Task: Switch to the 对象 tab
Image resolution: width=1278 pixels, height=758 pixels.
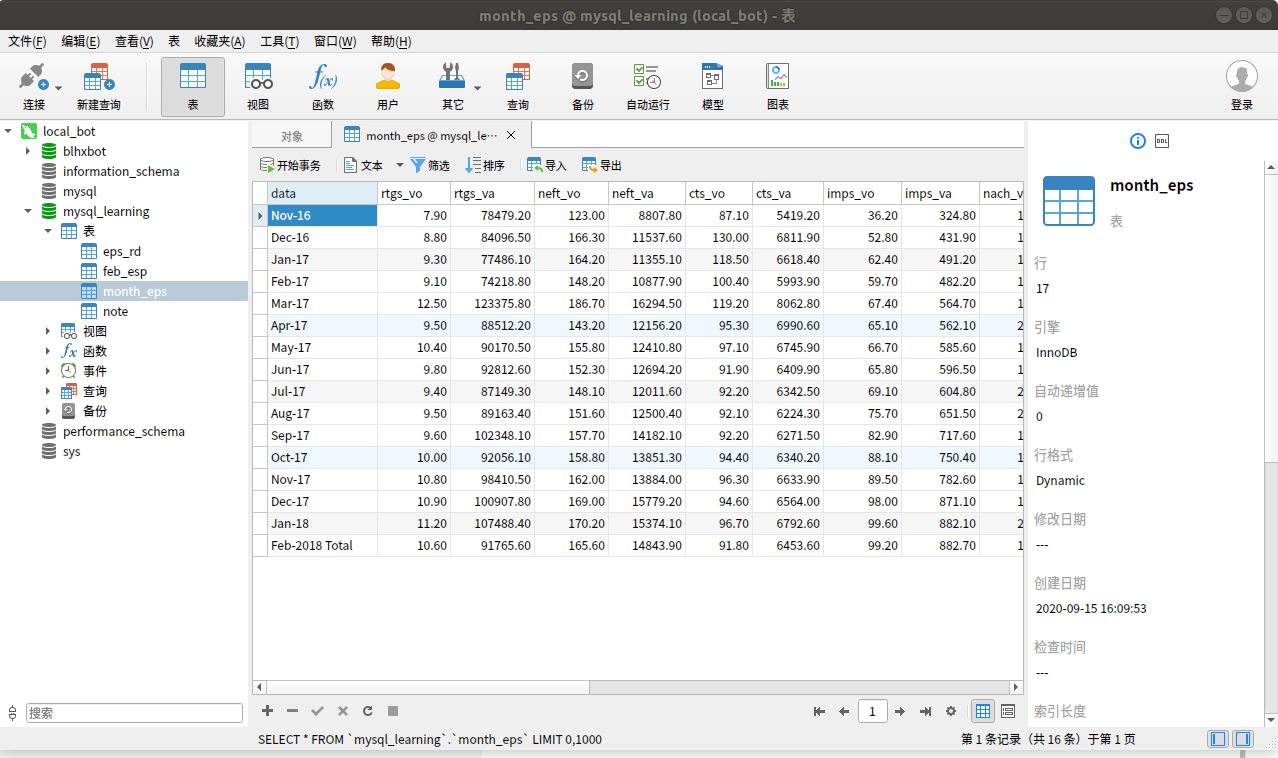Action: point(291,136)
